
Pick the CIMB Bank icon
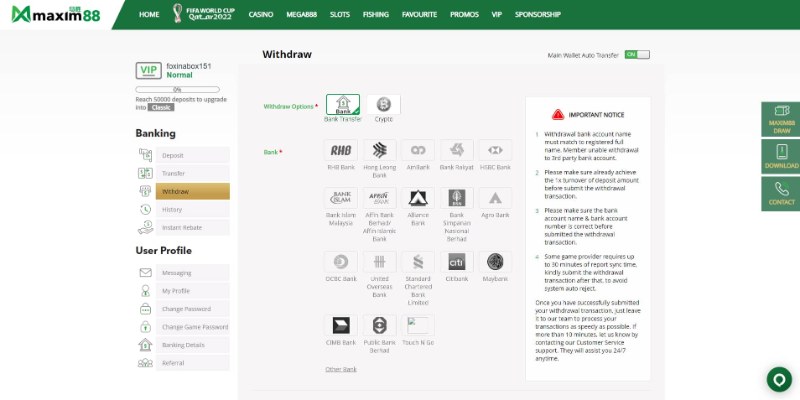[x=341, y=325]
